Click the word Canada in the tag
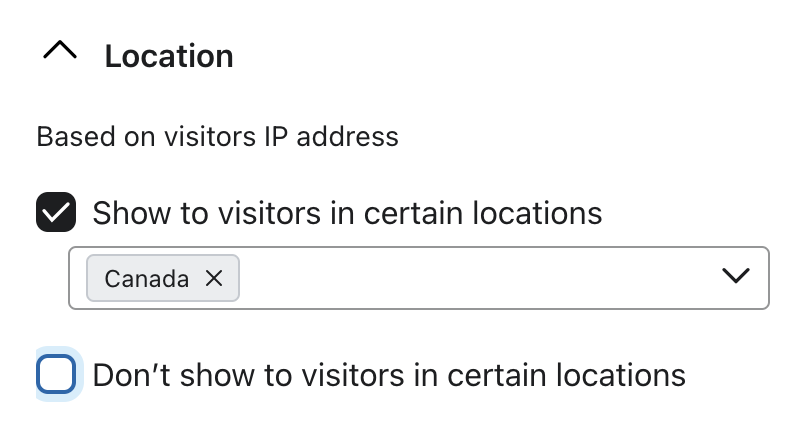812x442 pixels. [x=147, y=278]
